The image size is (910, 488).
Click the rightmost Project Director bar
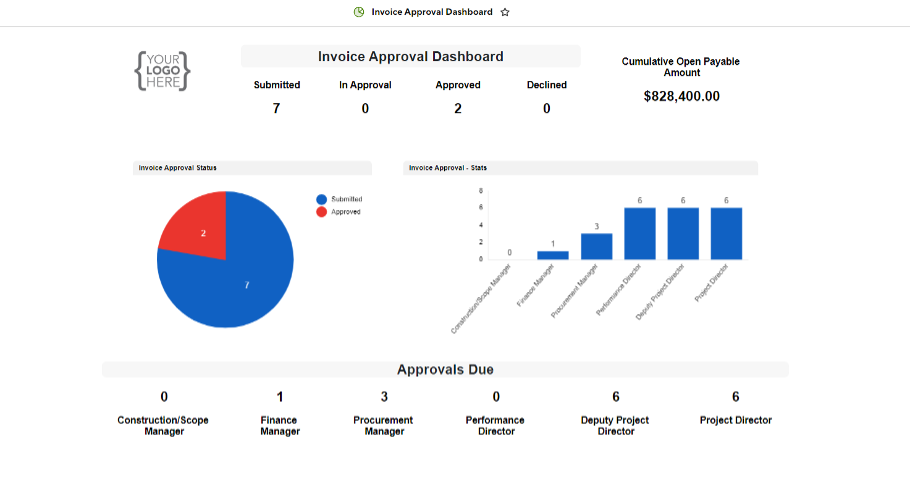pyautogui.click(x=726, y=233)
